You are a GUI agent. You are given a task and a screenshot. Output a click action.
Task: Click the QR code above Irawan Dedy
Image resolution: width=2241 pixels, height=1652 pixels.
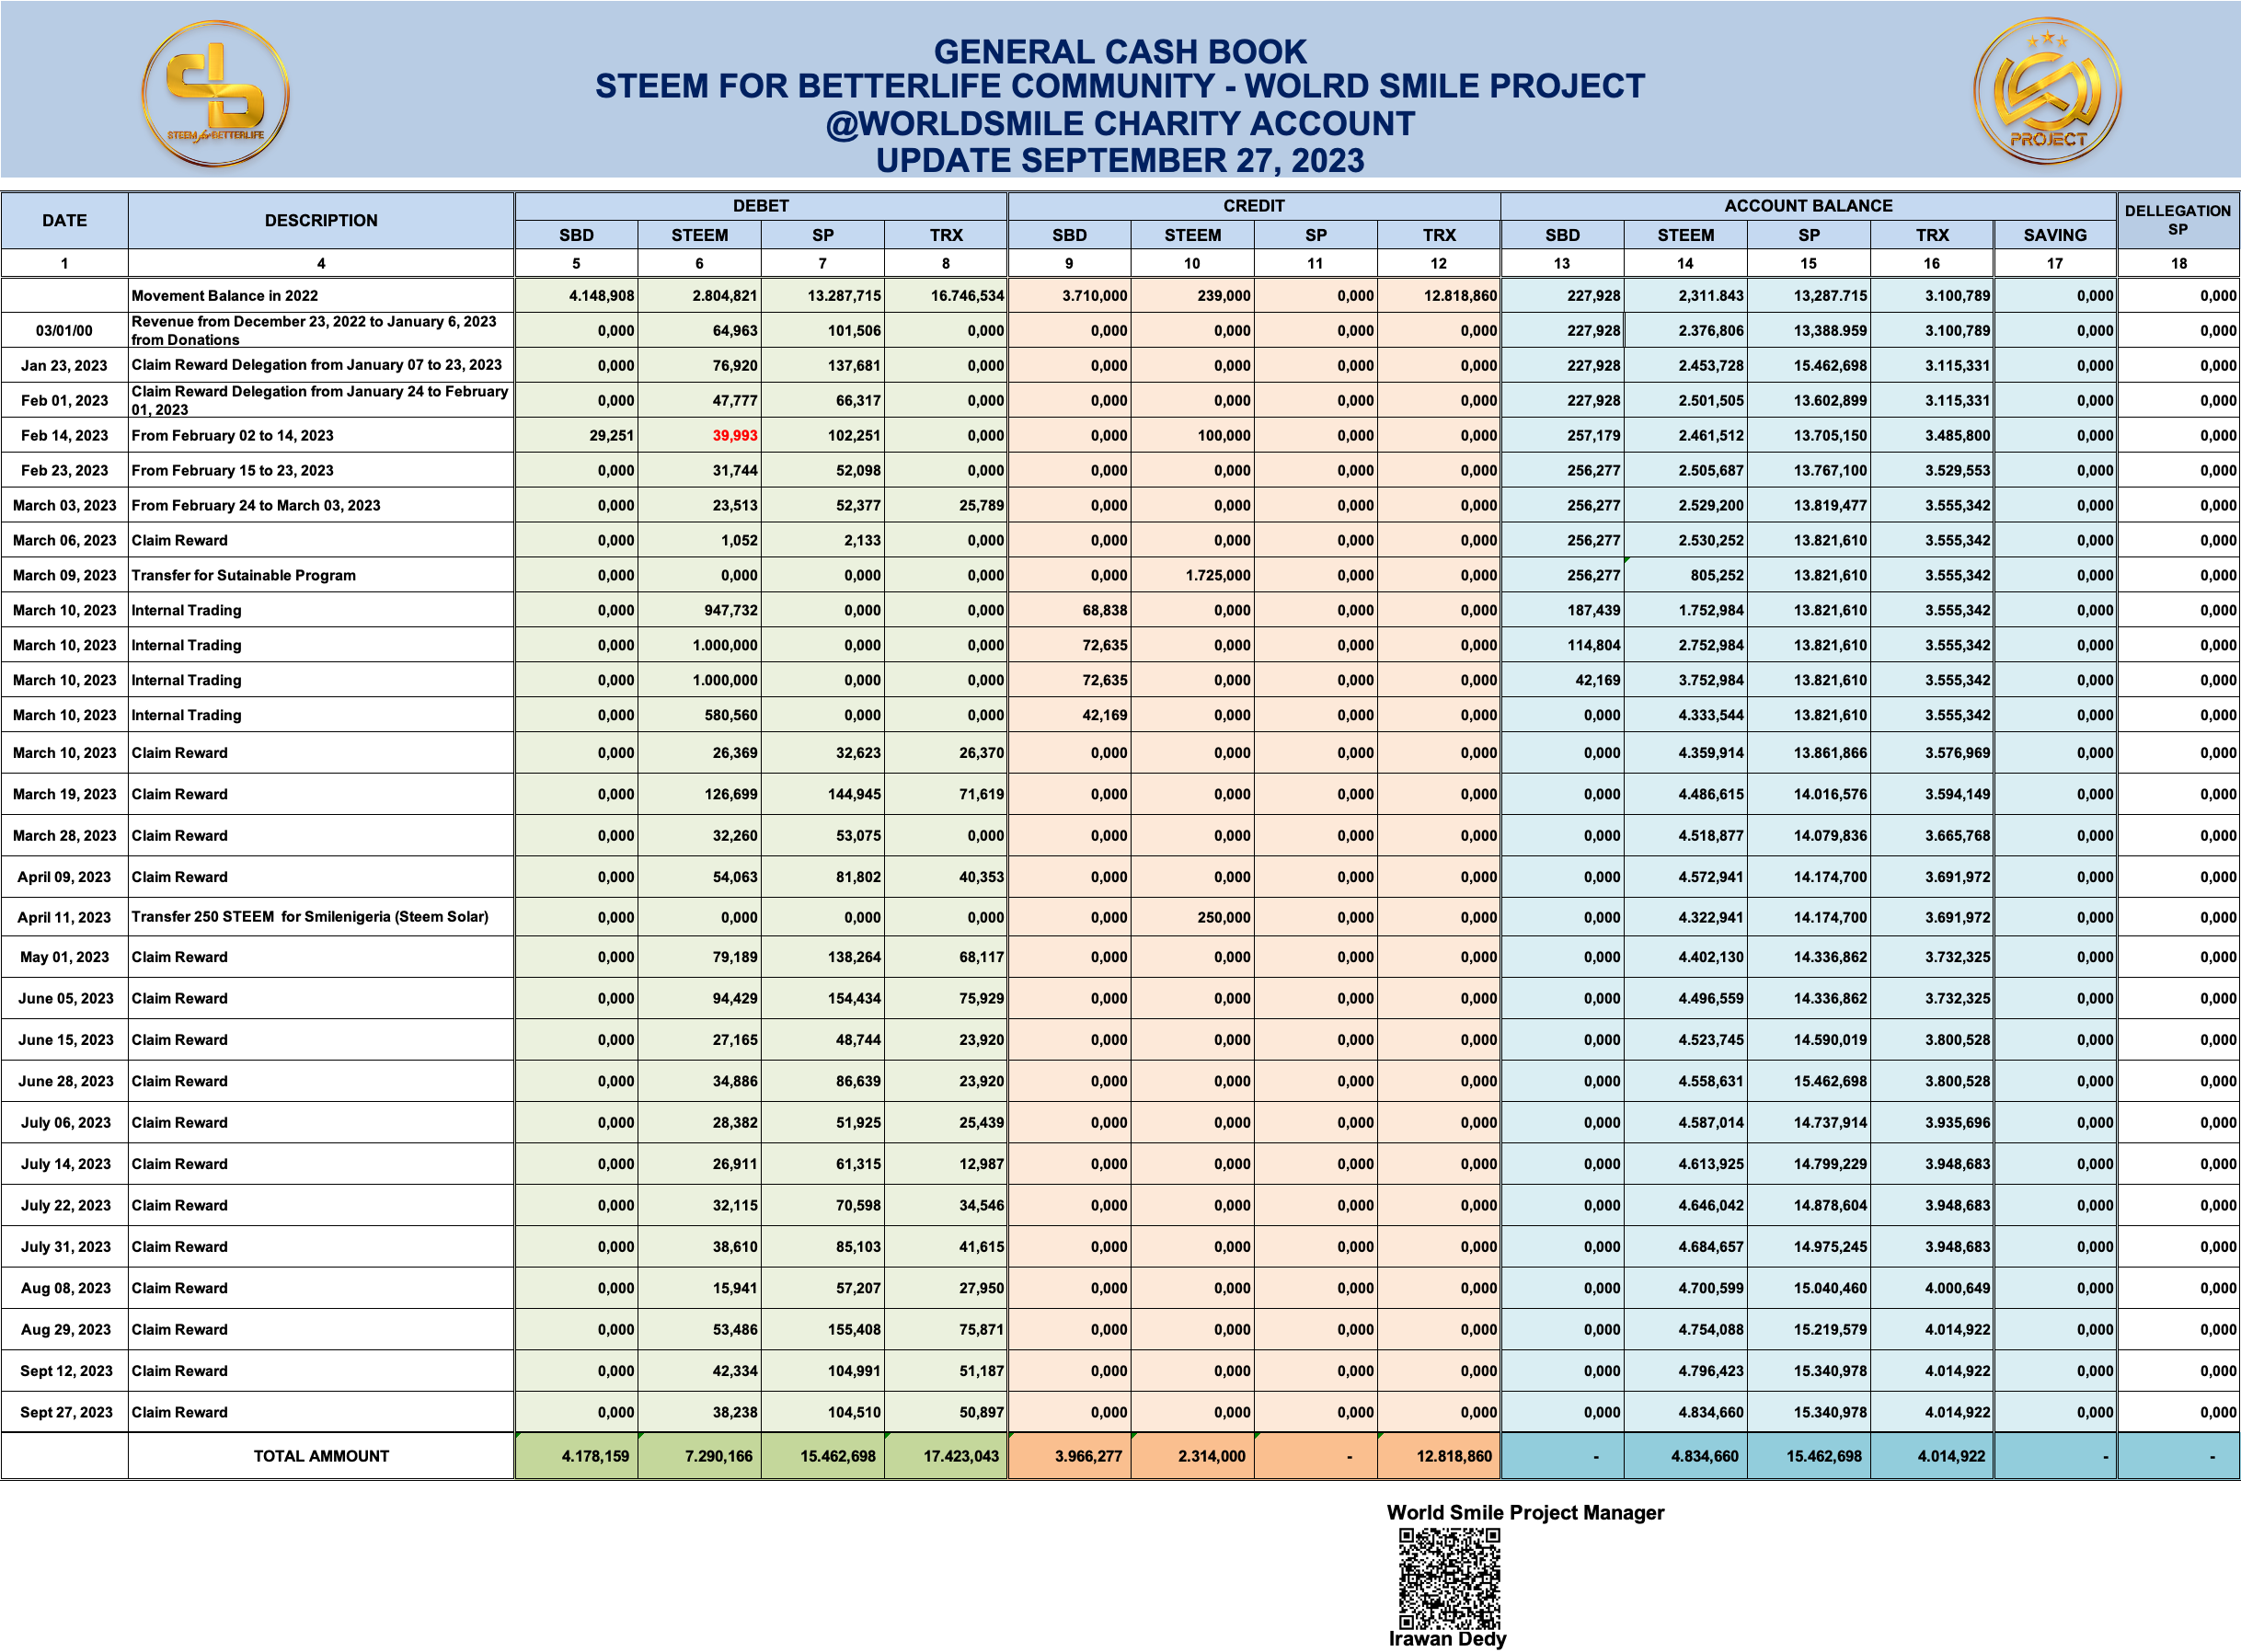click(1449, 1579)
